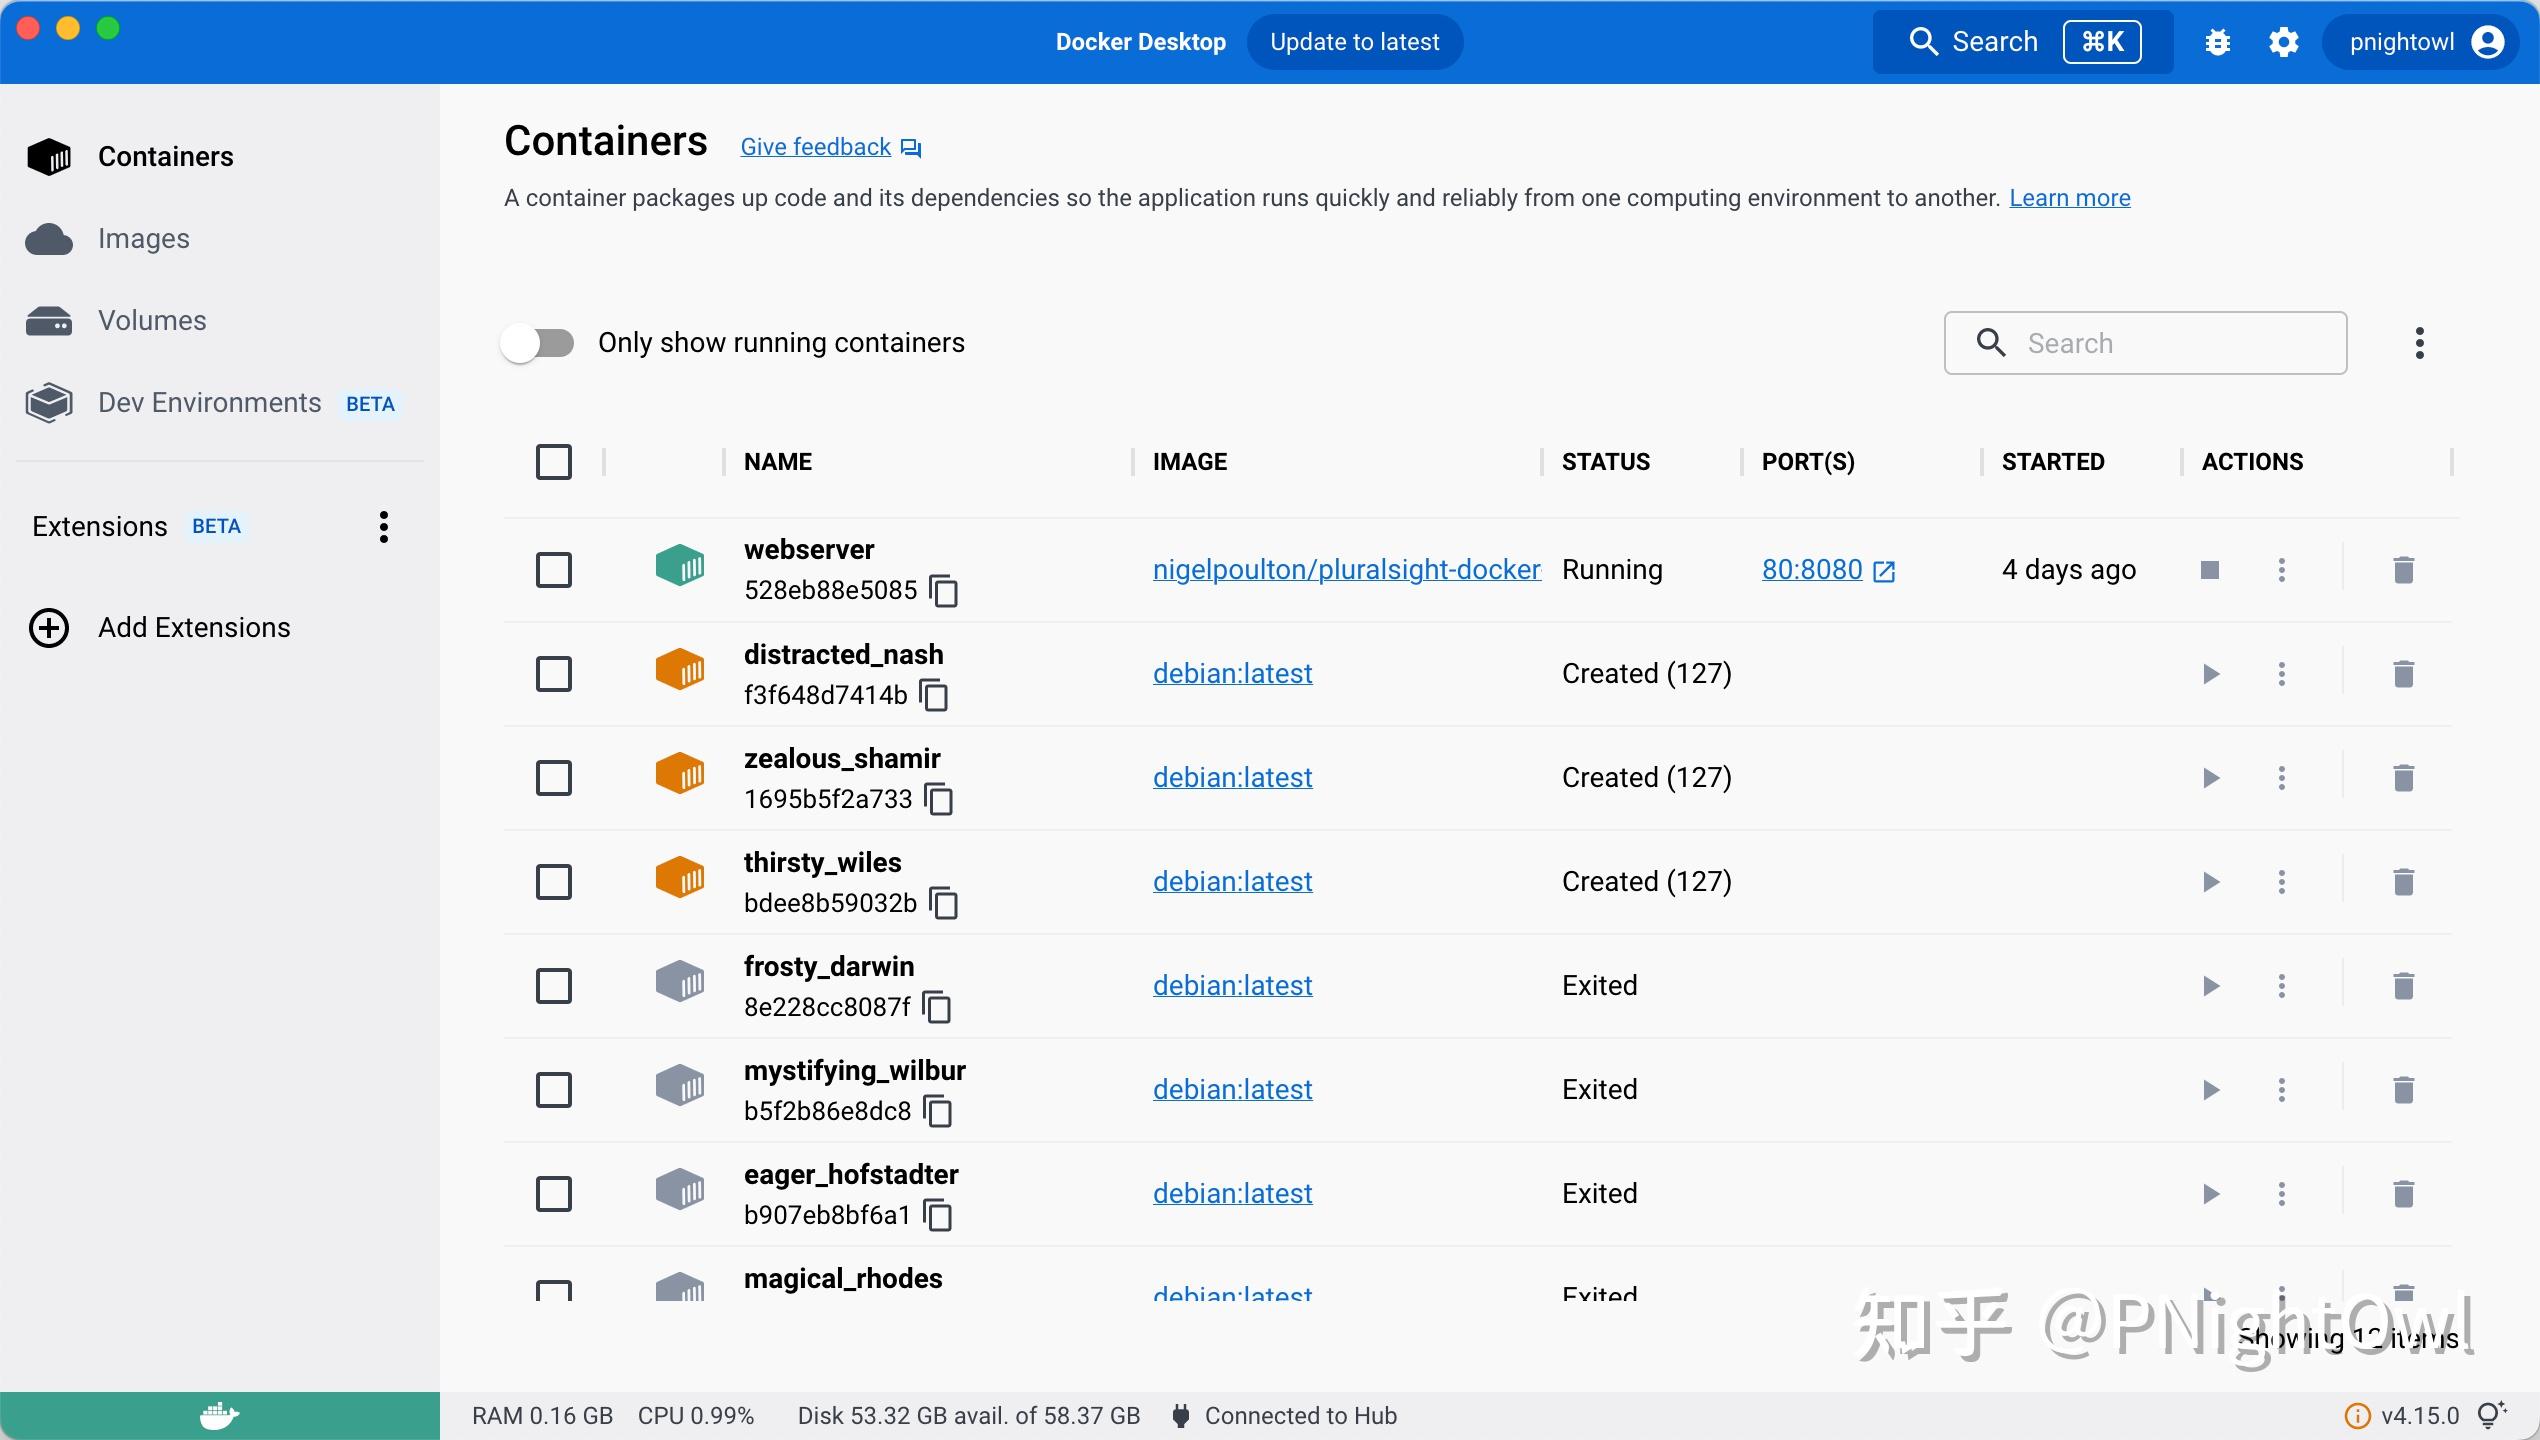Delete the mystifying_wilbur container

pyautogui.click(x=2404, y=1090)
